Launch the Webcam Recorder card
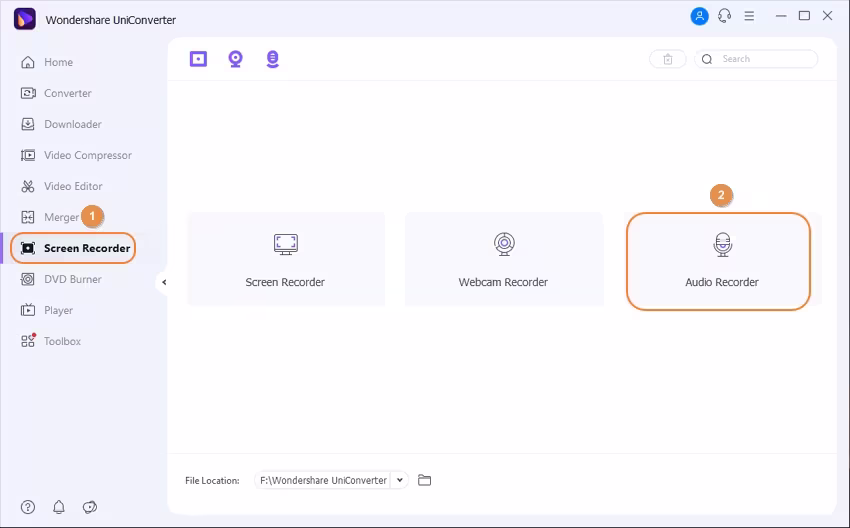 click(x=504, y=259)
